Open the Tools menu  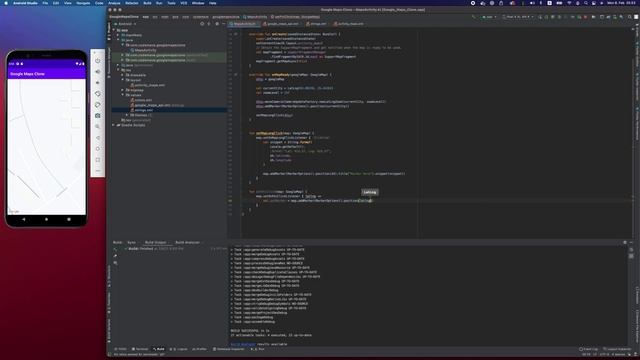coord(171,3)
